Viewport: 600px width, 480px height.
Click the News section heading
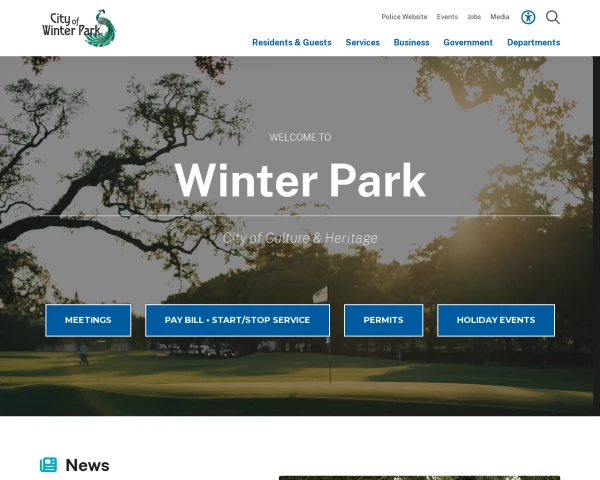pyautogui.click(x=87, y=465)
